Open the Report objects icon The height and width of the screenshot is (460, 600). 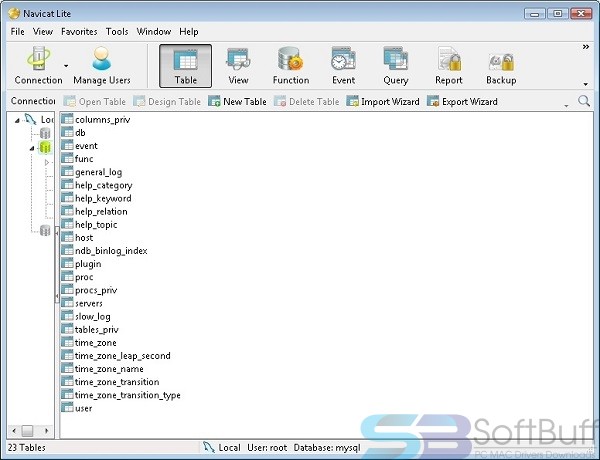(x=448, y=66)
